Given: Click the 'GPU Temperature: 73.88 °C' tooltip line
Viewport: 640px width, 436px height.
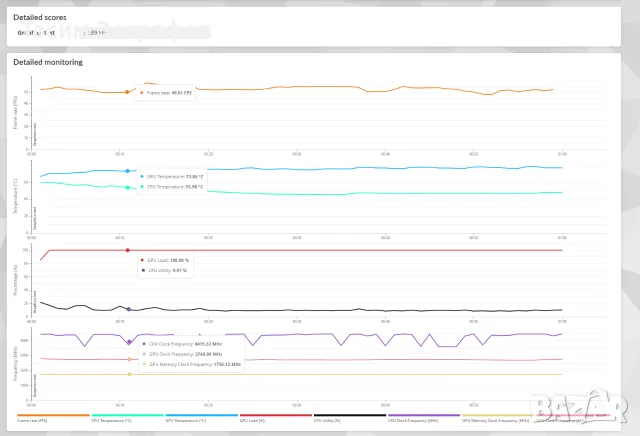Looking at the screenshot, I should click(x=171, y=177).
